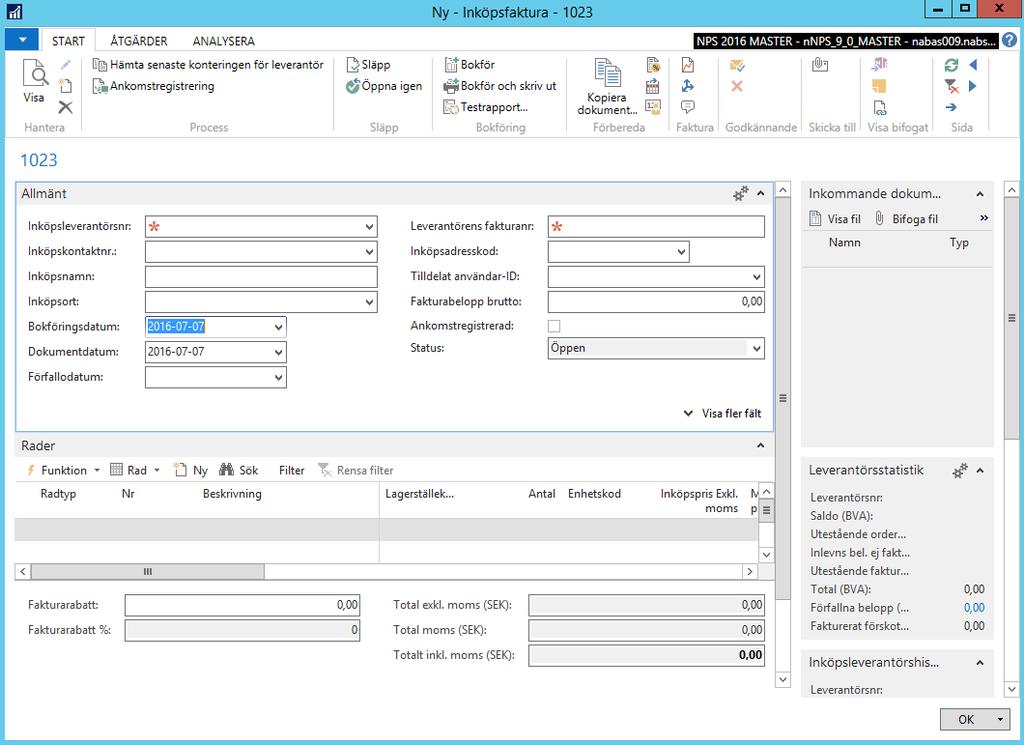Click the calendar arrow icon in Förbereda
The image size is (1024, 745).
point(653,86)
